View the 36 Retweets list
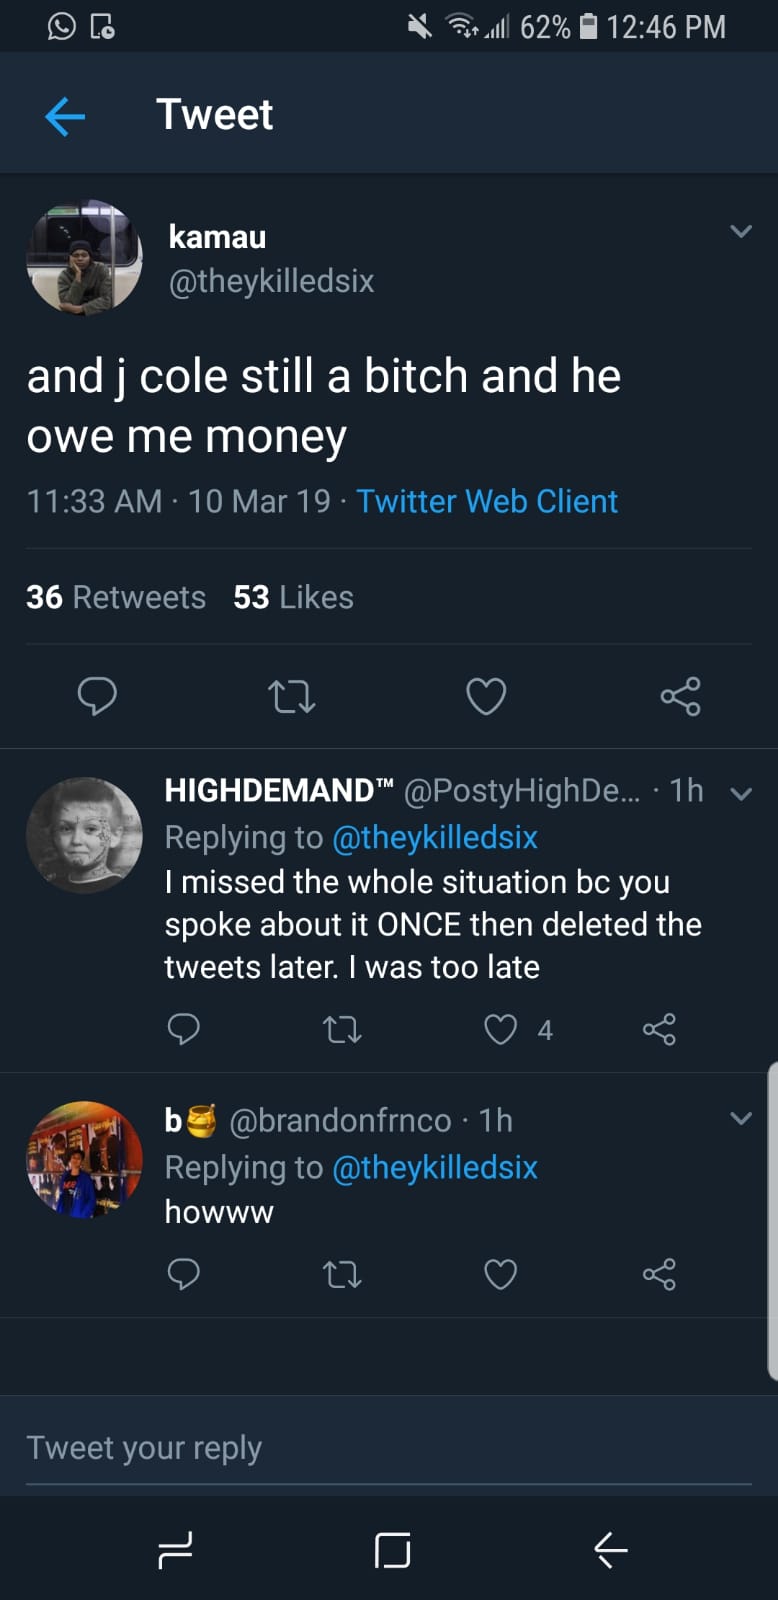The width and height of the screenshot is (778, 1600). [116, 597]
